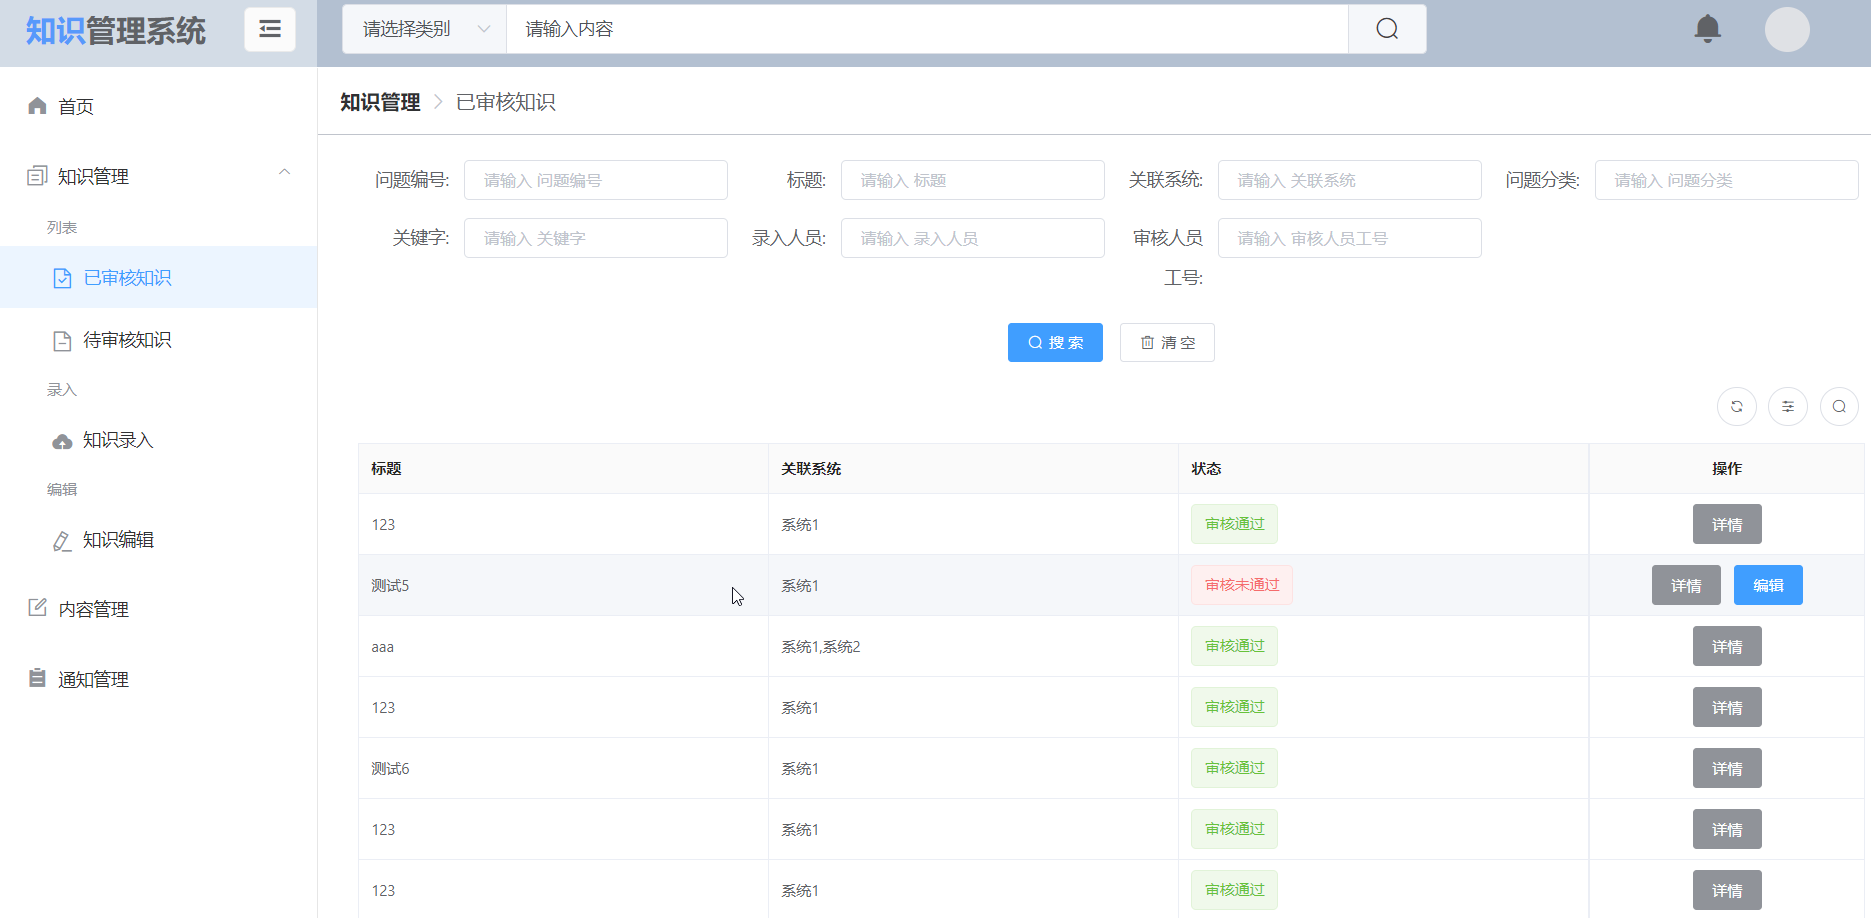
Task: Click the 待审核知识 document icon
Action: (62, 341)
